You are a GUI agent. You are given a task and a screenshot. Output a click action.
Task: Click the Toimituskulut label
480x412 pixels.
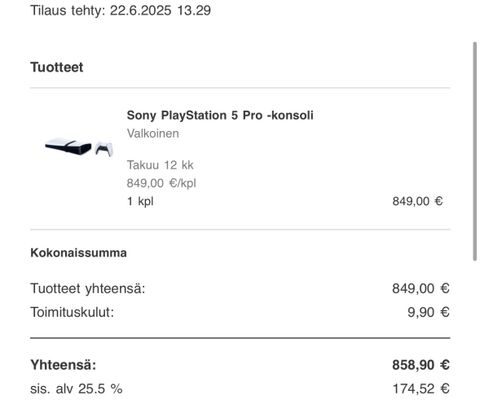[x=72, y=312]
